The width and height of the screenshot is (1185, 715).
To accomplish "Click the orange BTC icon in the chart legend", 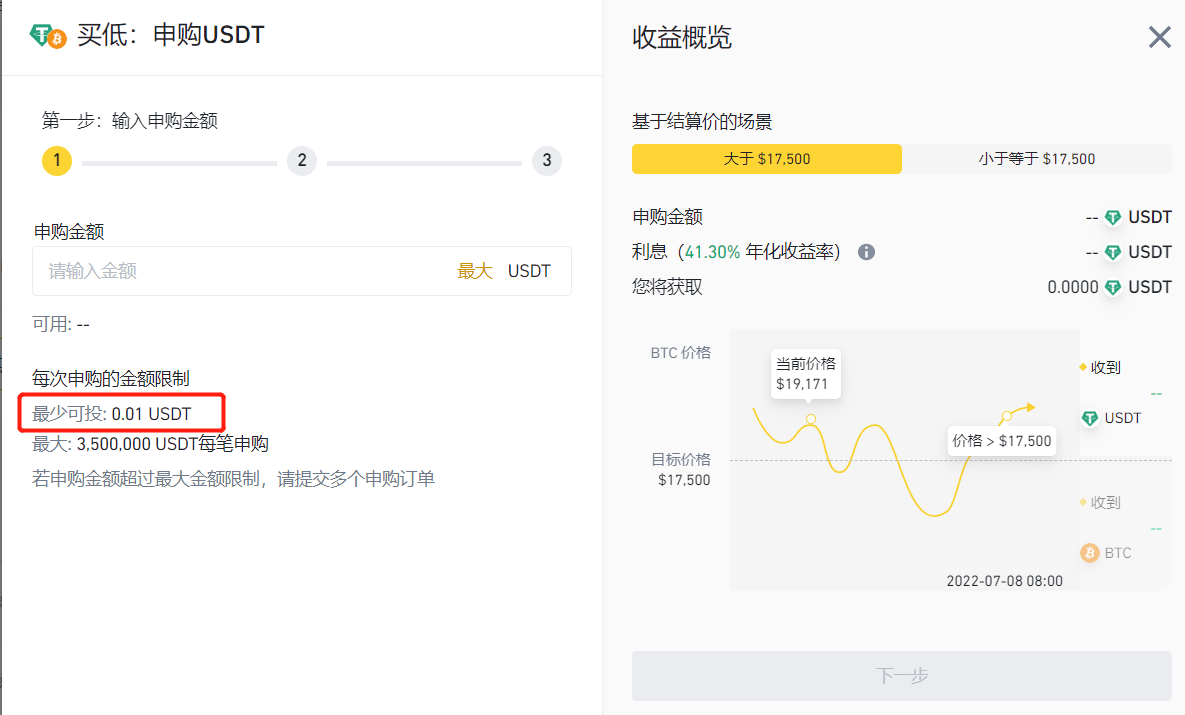I will (x=1089, y=553).
